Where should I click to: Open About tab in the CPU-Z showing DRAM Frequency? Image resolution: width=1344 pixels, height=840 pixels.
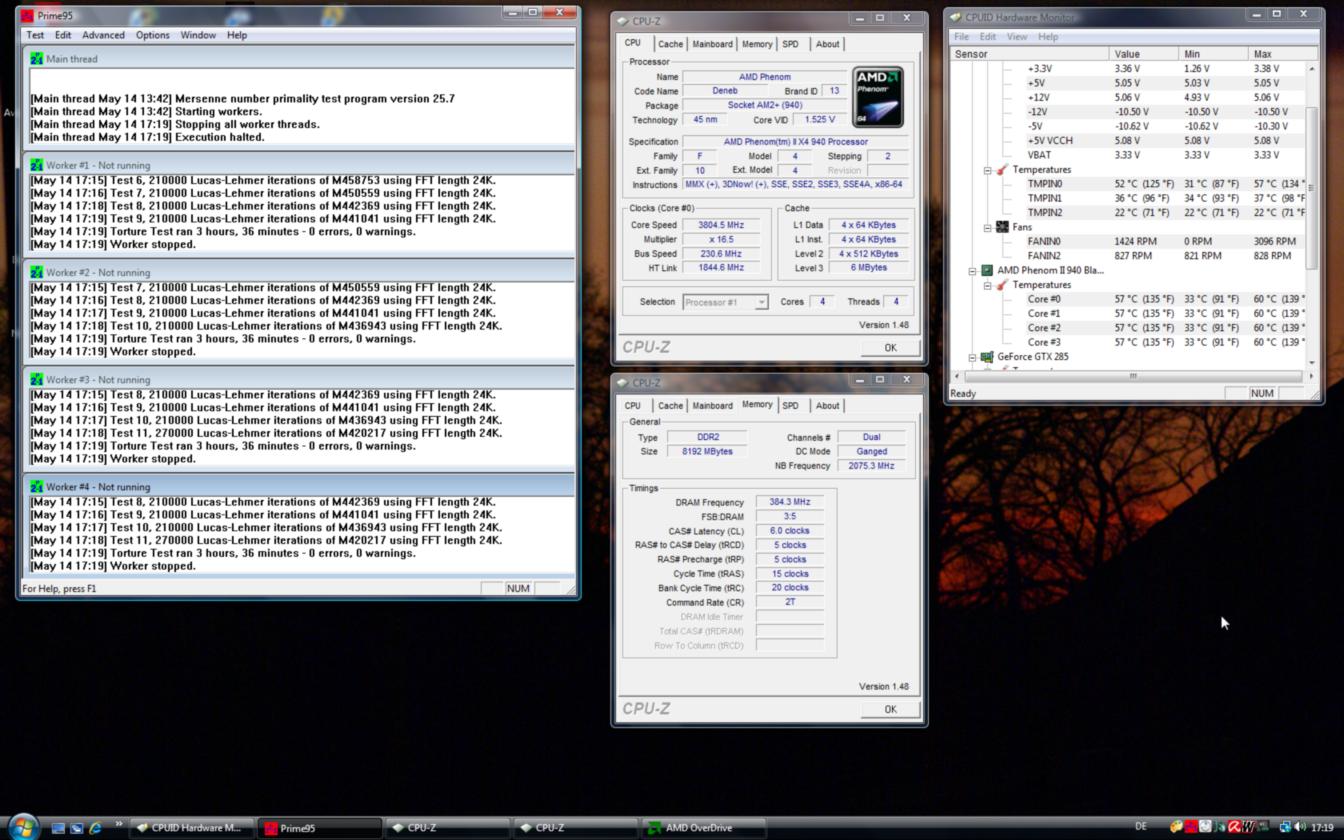(827, 406)
